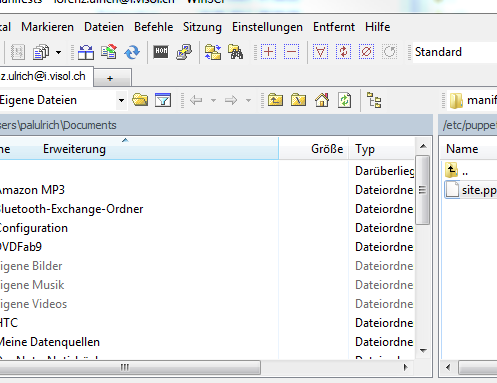Open the Markieren menu
Image resolution: width=497 pixels, height=383 pixels.
tap(47, 27)
